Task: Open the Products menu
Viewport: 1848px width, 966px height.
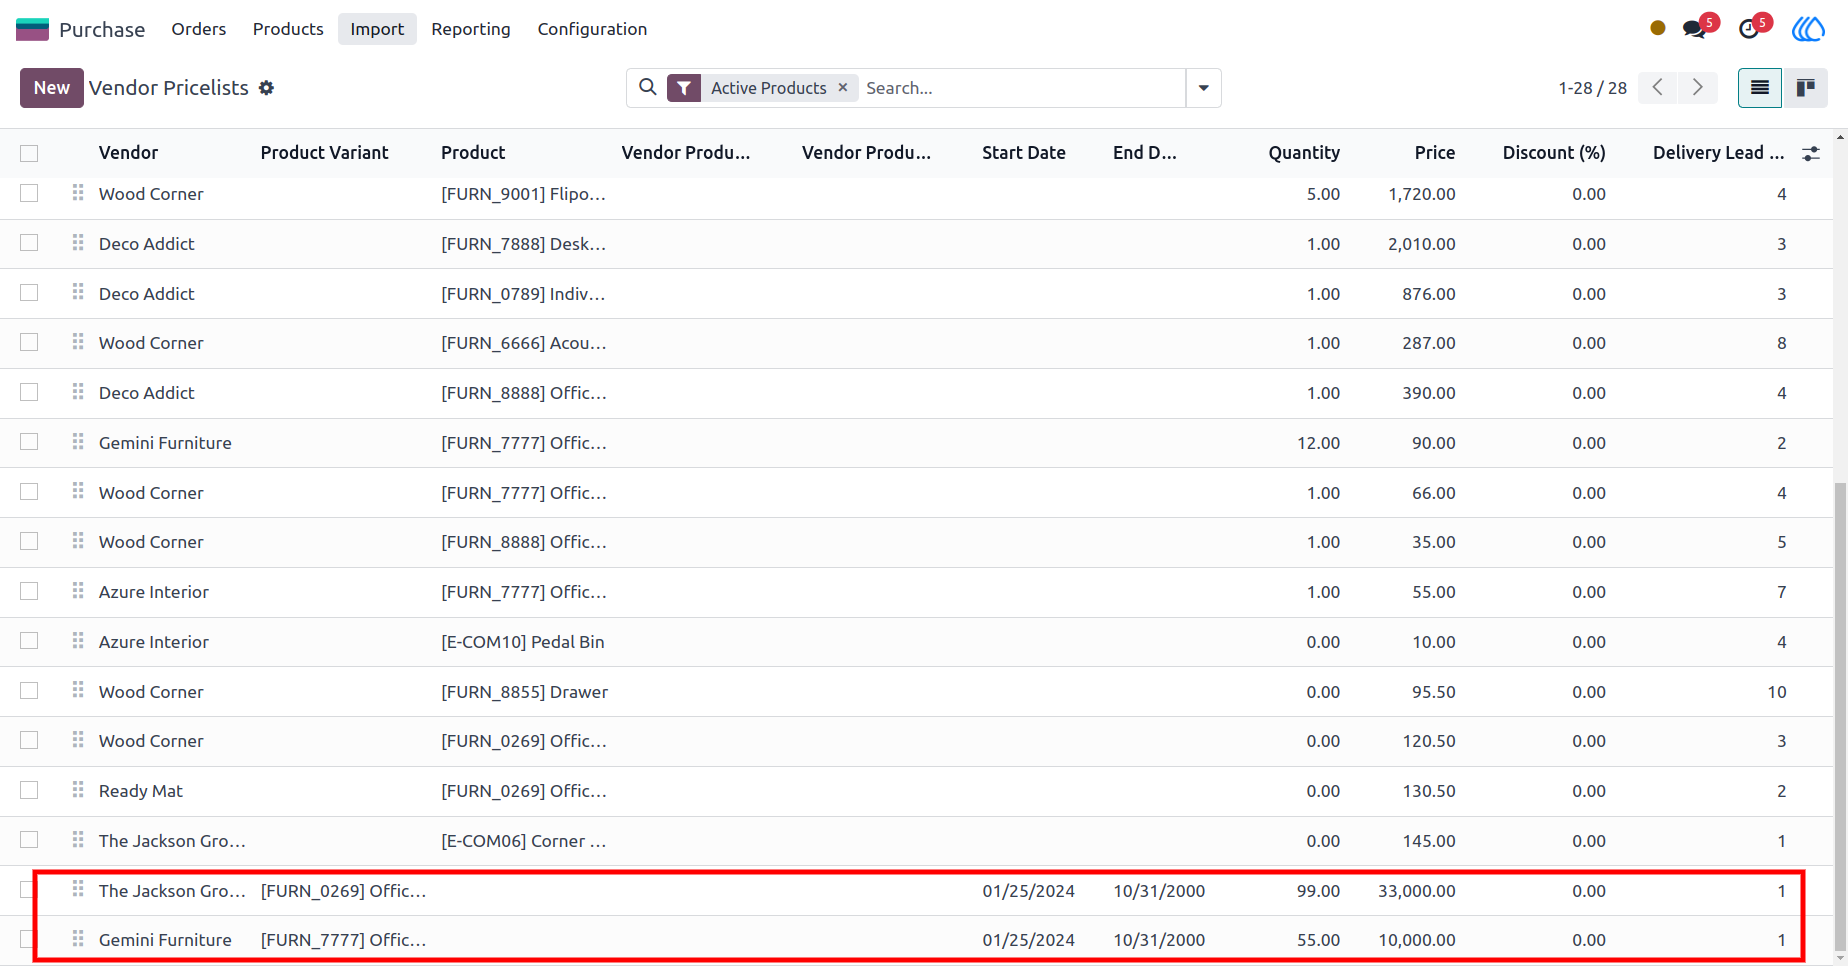Action: [x=288, y=29]
